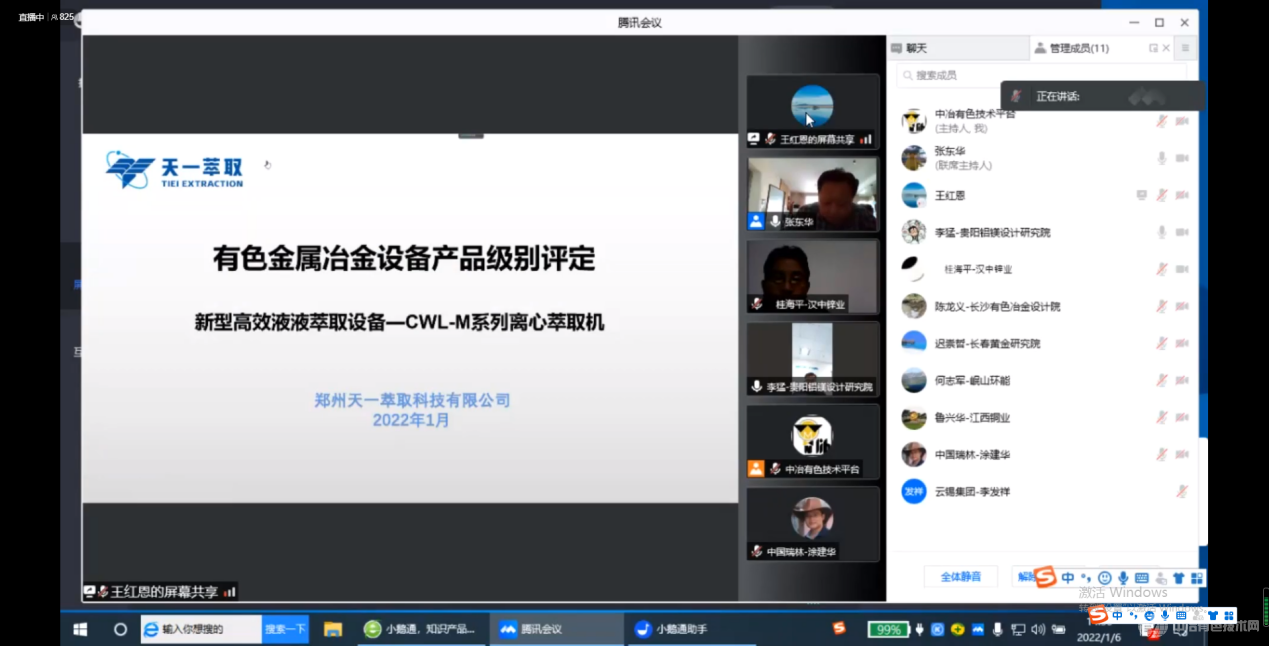Click the 99% battery indicator in tray
This screenshot has height=646, width=1269.
click(x=888, y=629)
